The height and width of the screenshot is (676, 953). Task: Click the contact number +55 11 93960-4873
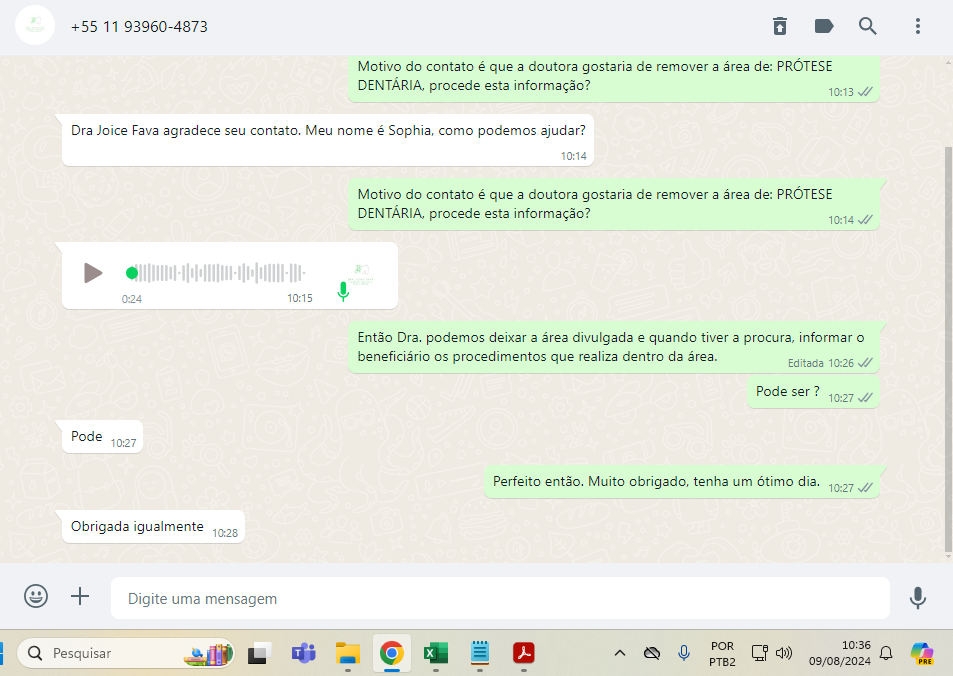coord(139,27)
